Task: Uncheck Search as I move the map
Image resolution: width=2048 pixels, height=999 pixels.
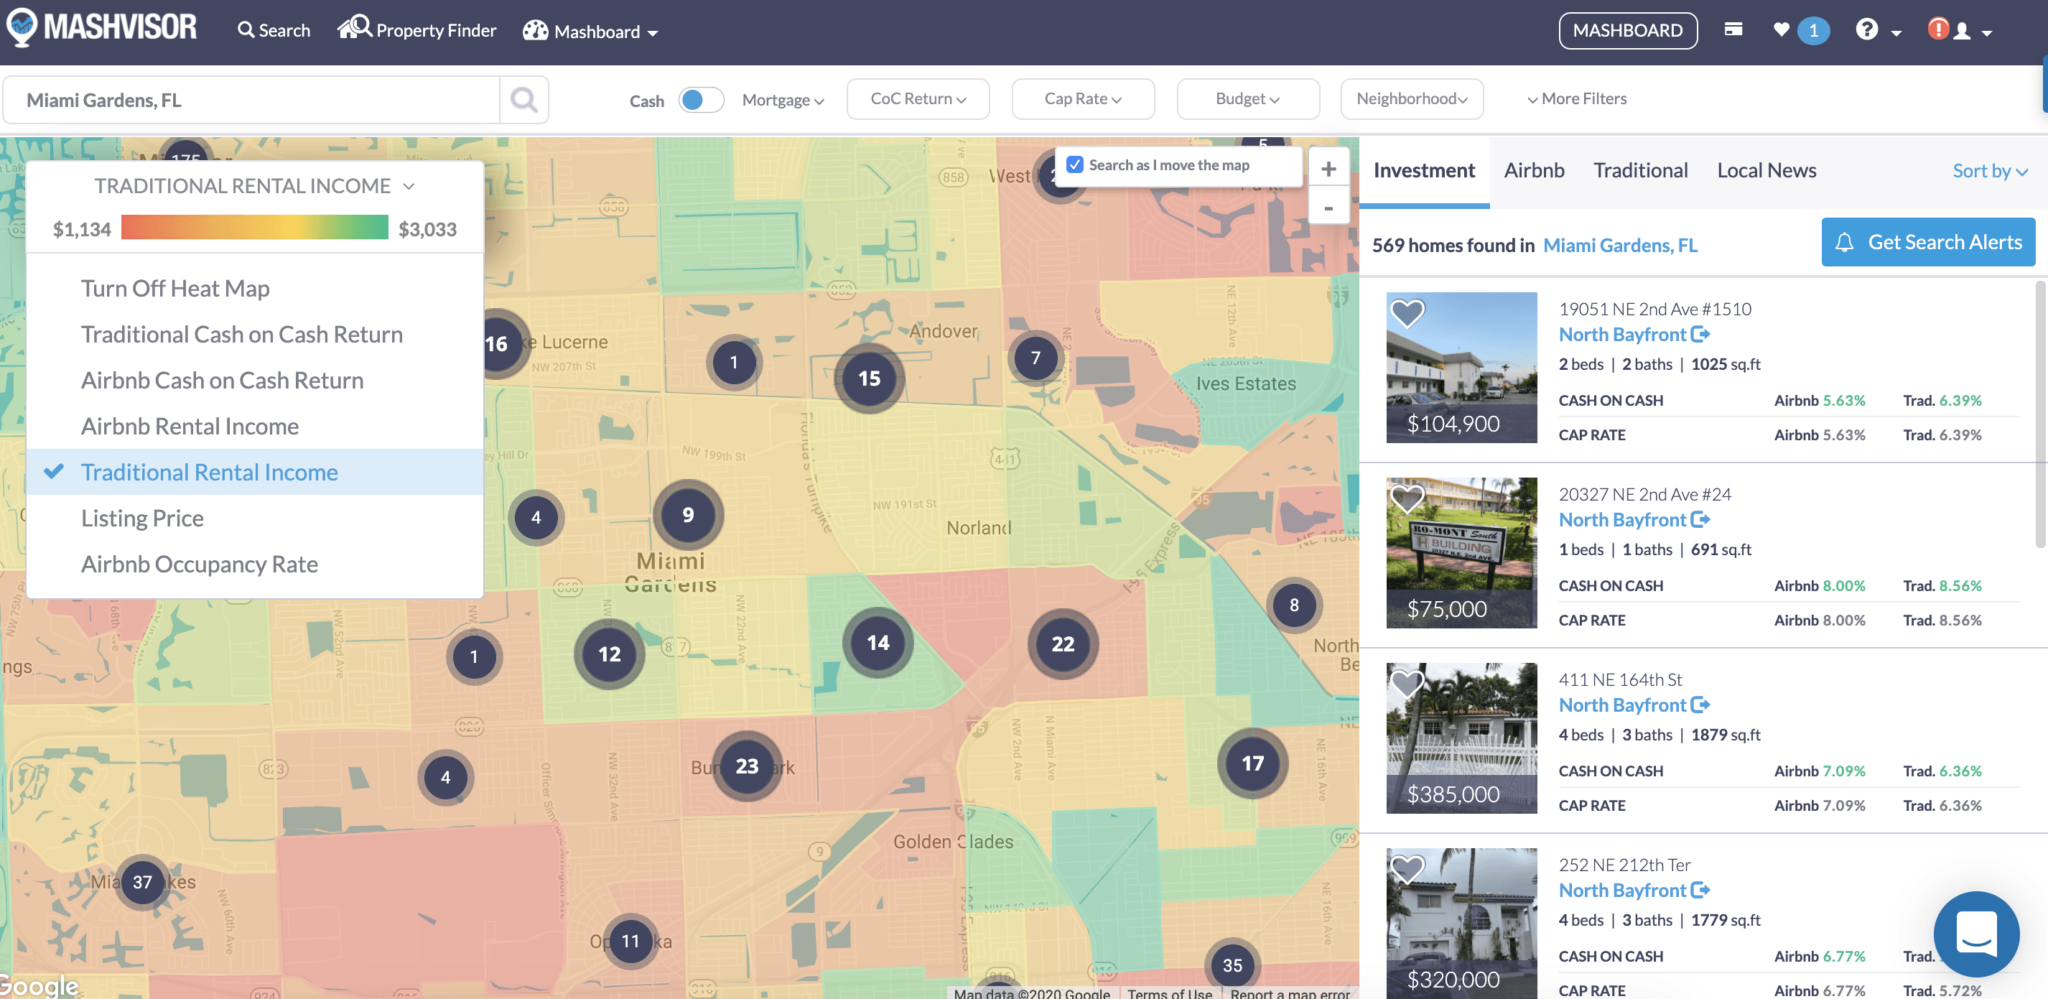Action: (x=1075, y=164)
